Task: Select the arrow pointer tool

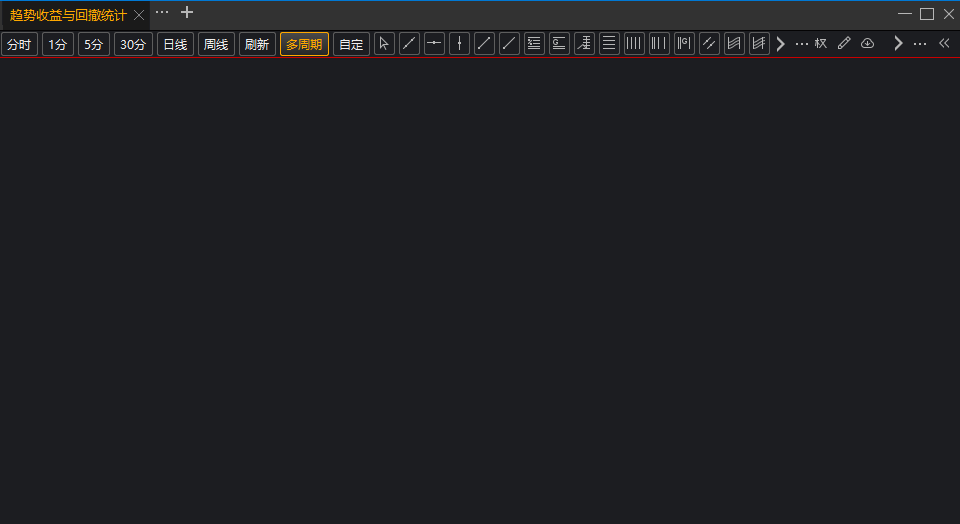Action: (x=384, y=44)
